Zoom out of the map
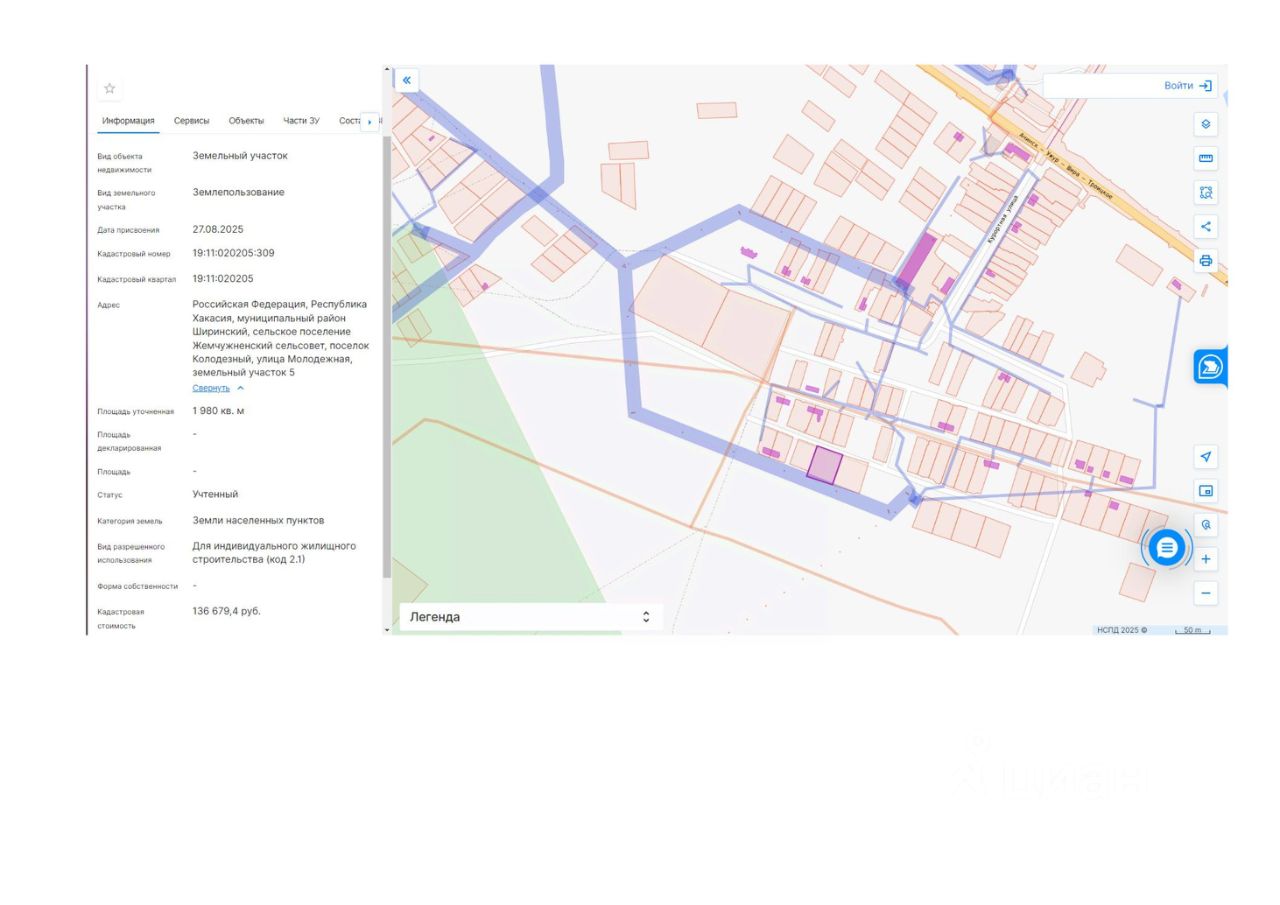The height and width of the screenshot is (905, 1280). 1206,593
